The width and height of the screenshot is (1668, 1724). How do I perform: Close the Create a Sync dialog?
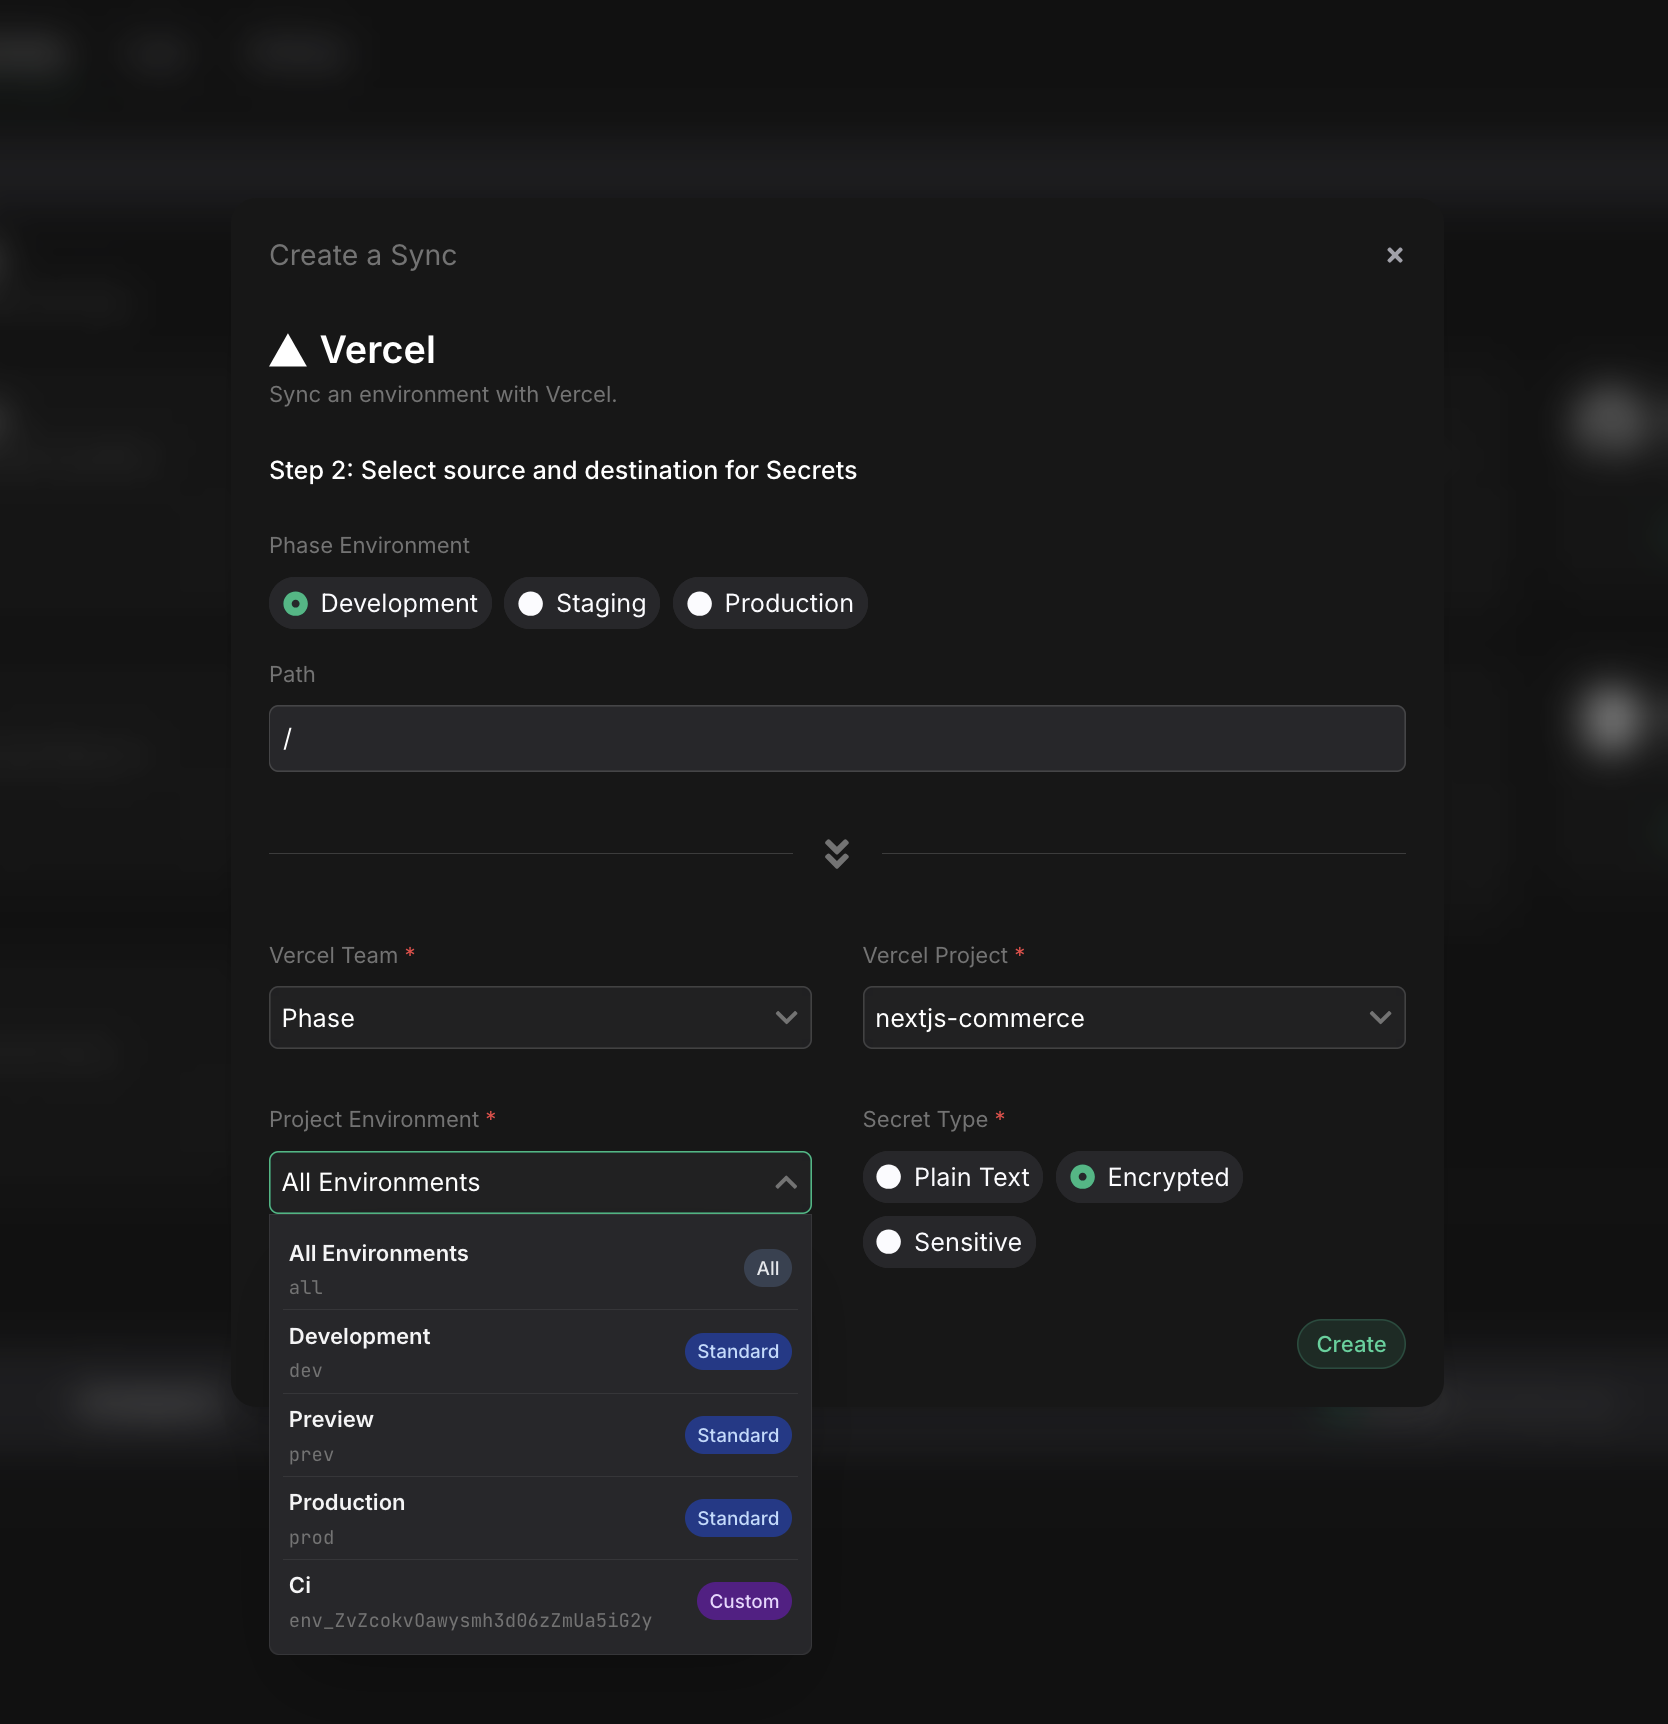click(x=1394, y=255)
